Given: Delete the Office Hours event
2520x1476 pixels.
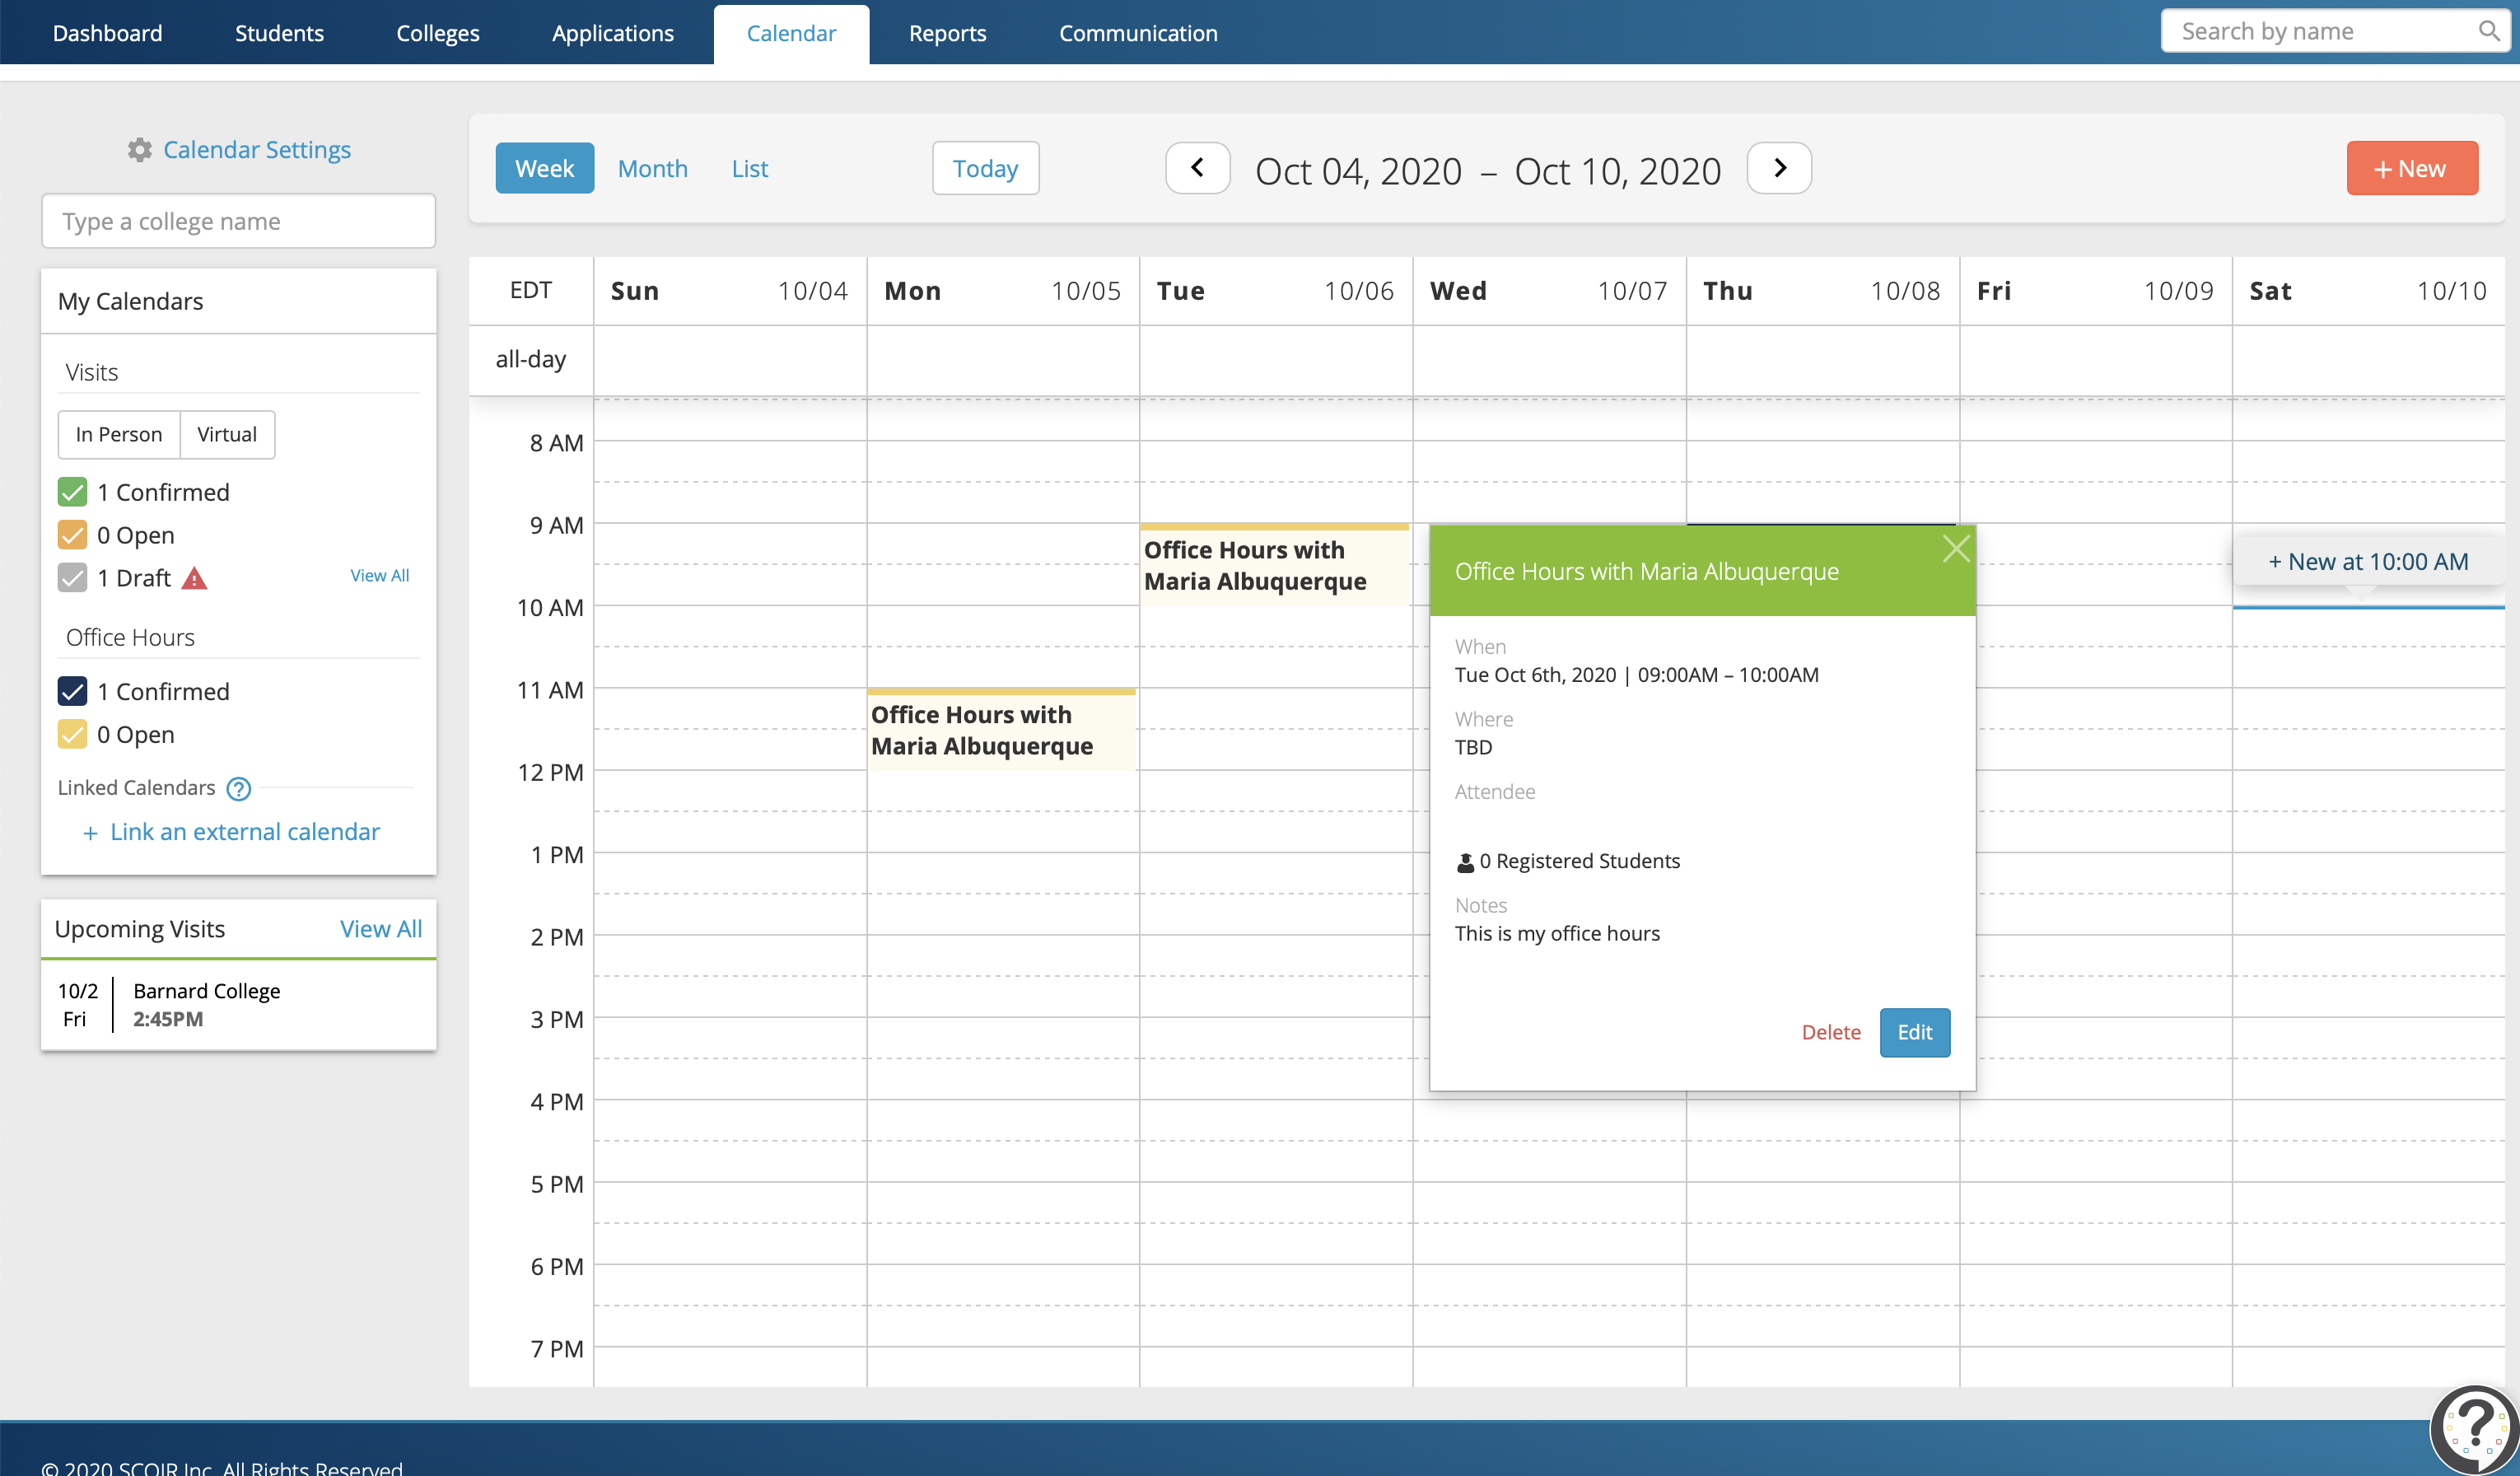Looking at the screenshot, I should pos(1832,1031).
